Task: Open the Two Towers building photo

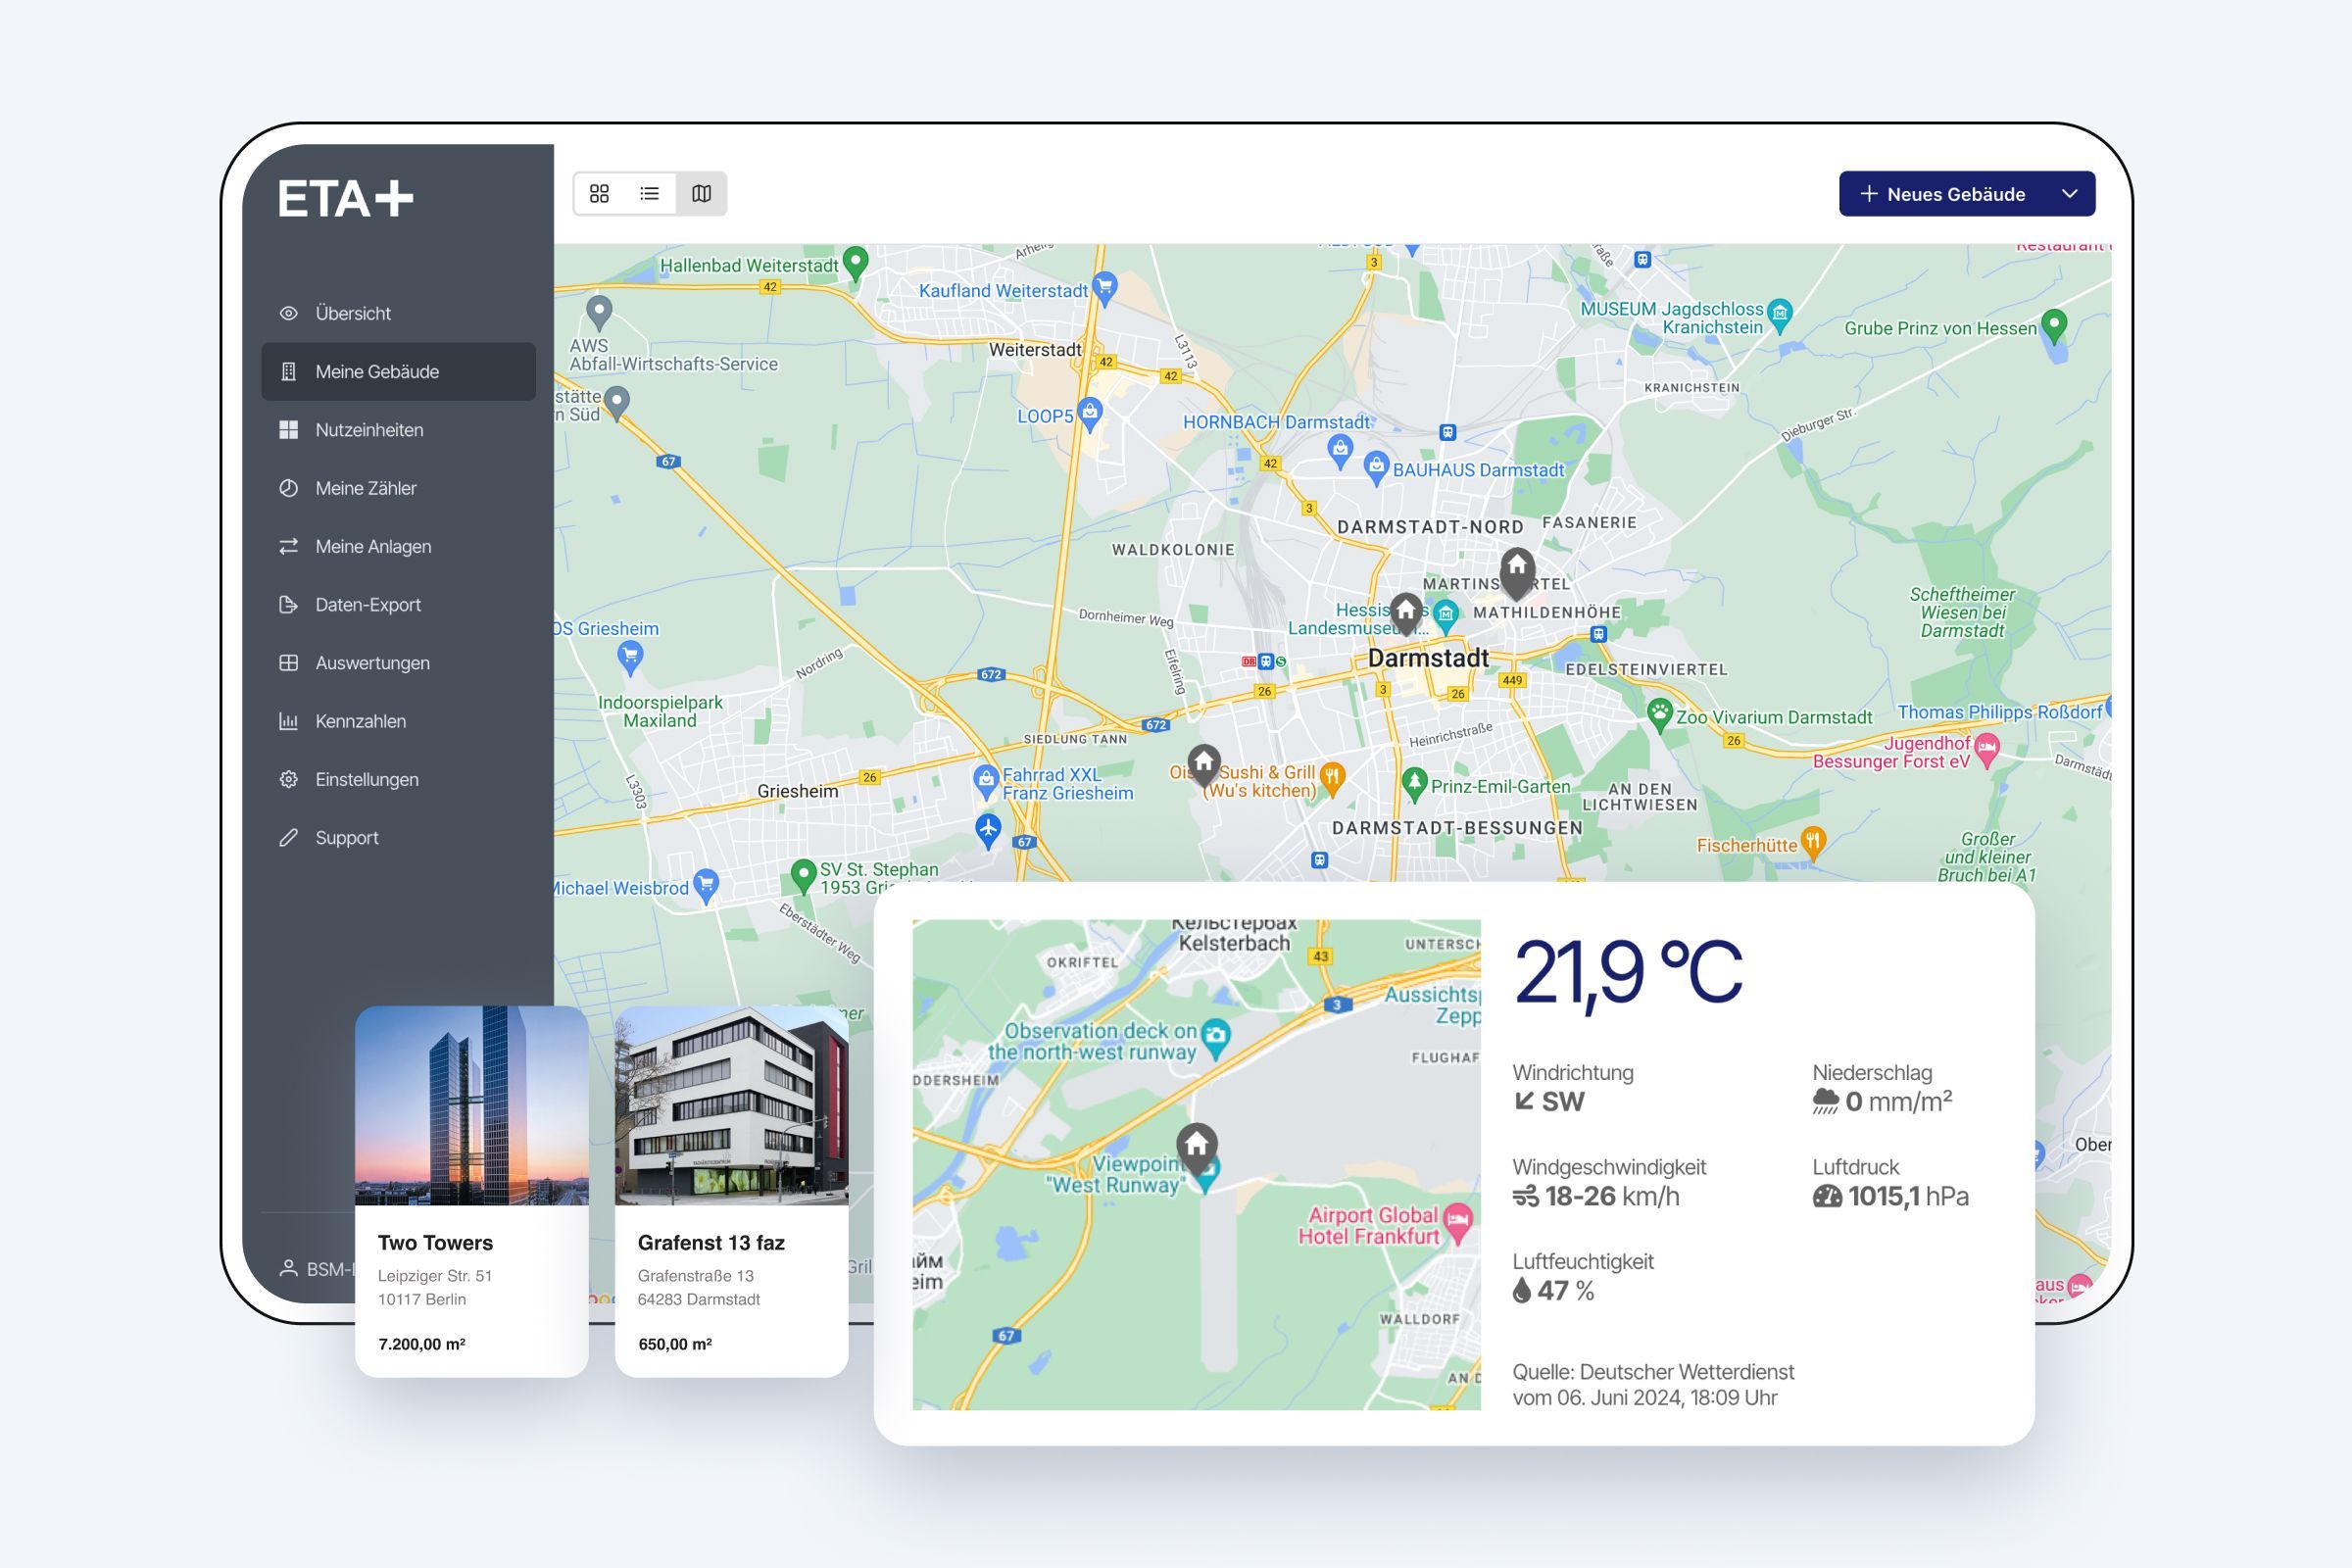Action: click(472, 1105)
